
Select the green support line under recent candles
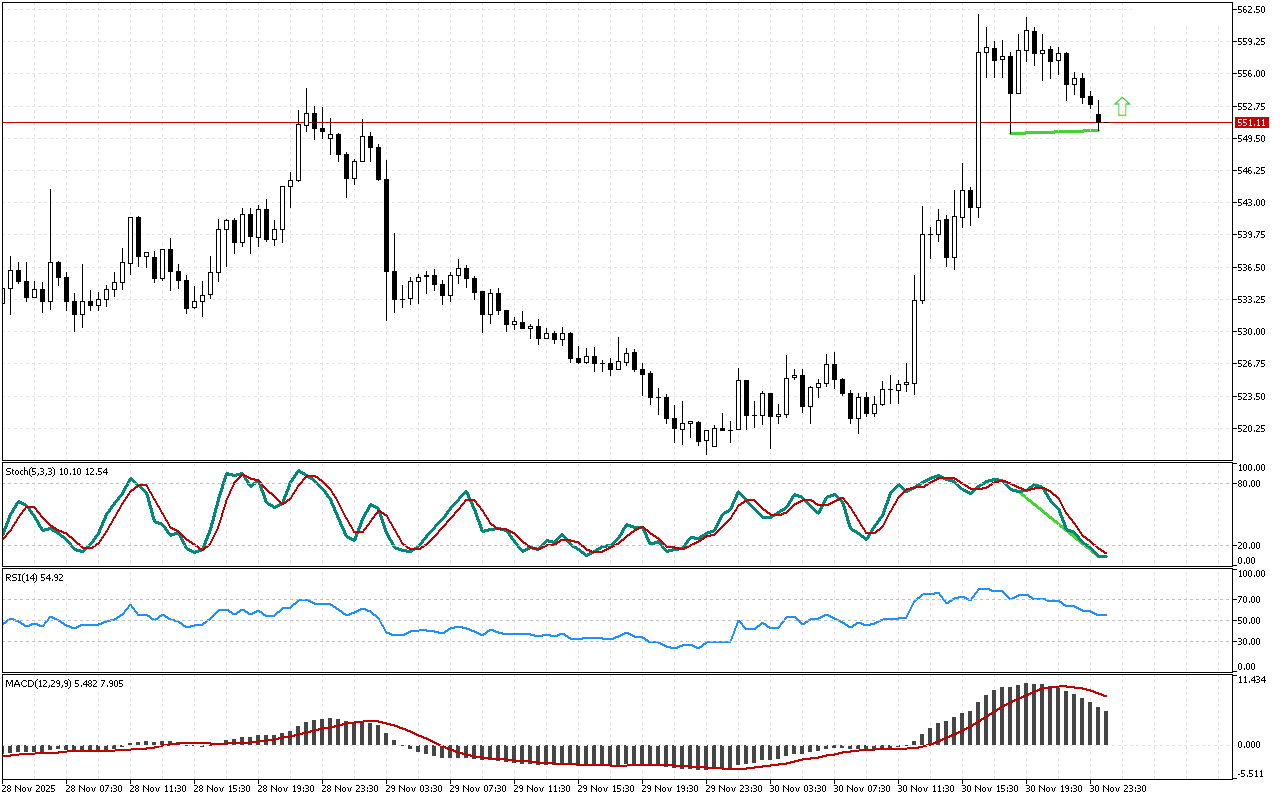point(1055,132)
